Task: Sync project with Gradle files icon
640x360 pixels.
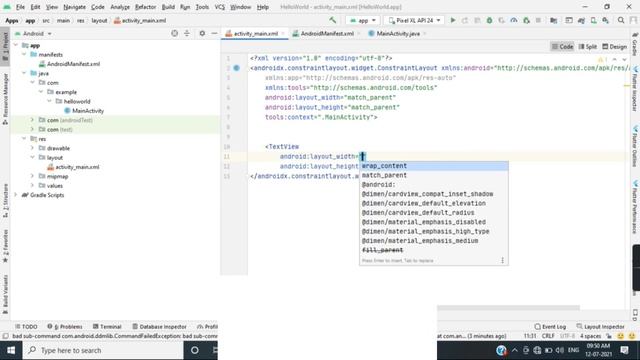Action: (x=581, y=20)
